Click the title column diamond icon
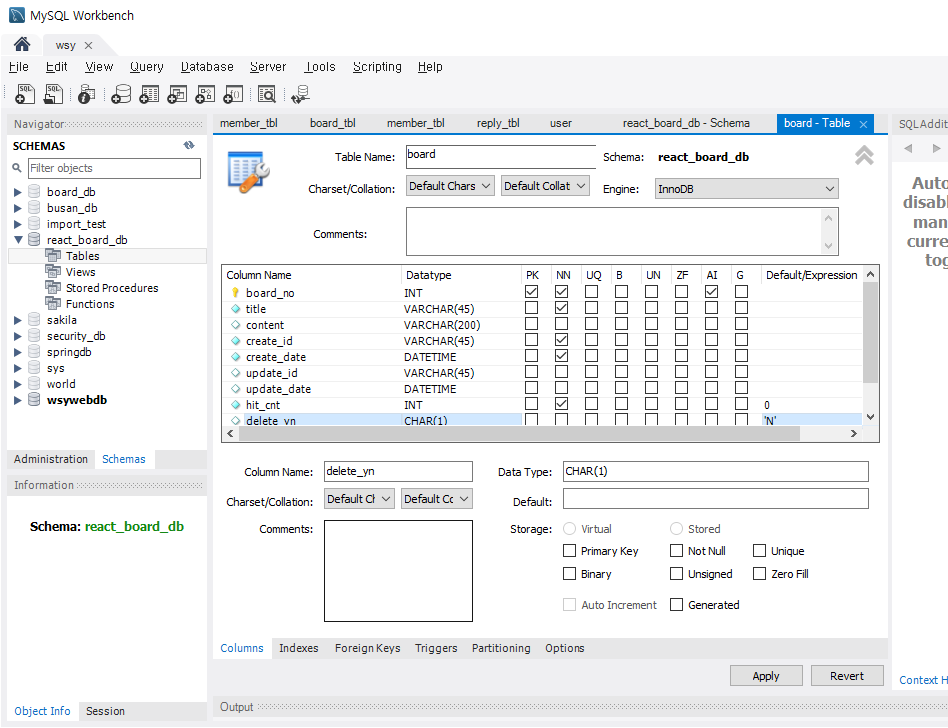This screenshot has height=728, width=948. click(236, 308)
